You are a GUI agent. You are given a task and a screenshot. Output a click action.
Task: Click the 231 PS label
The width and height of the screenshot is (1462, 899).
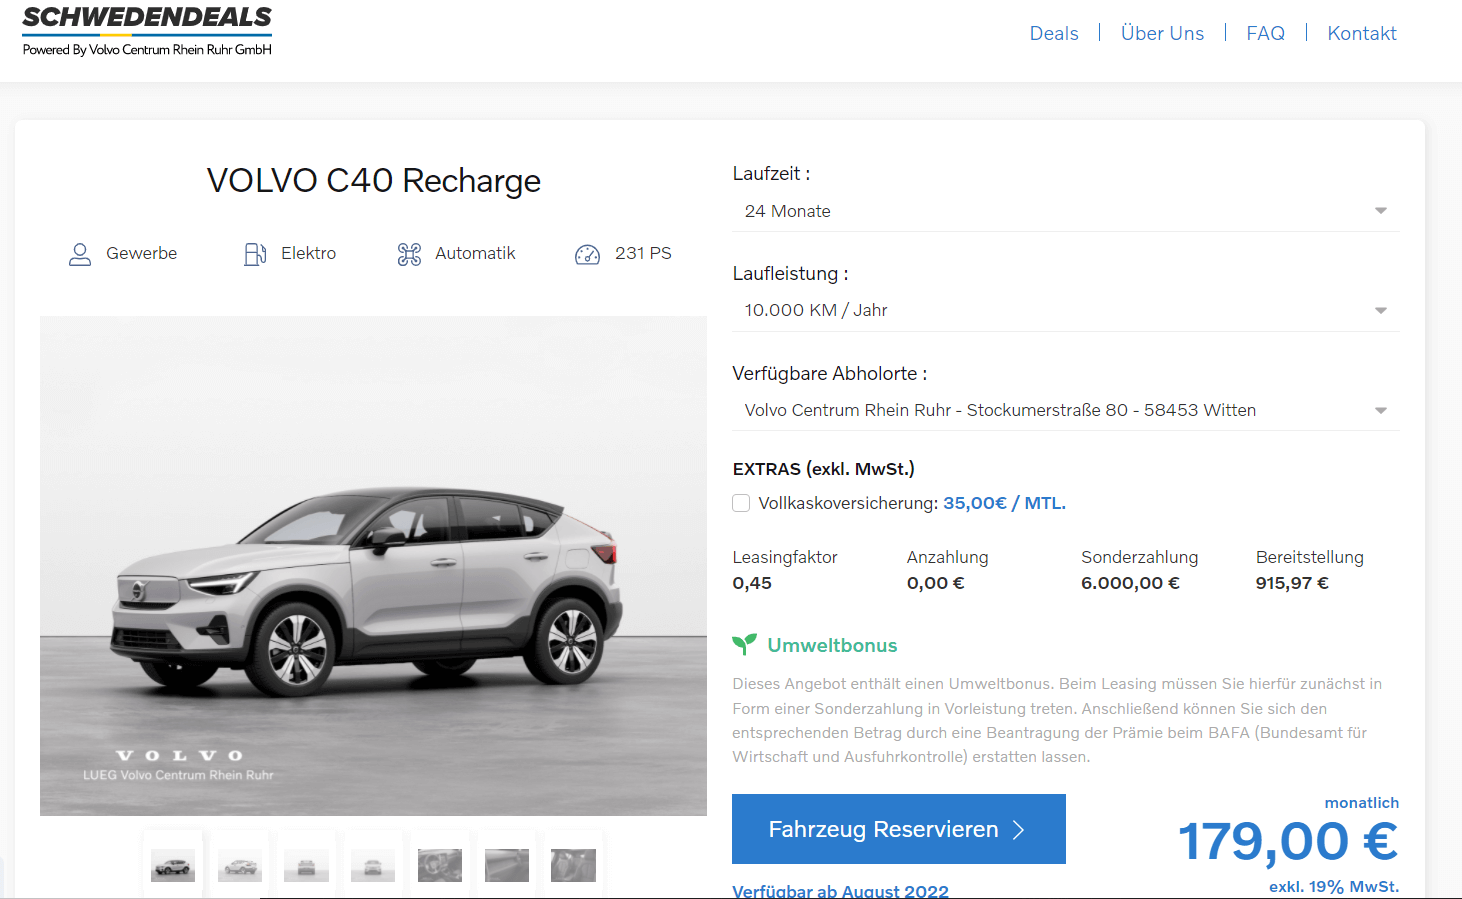coord(643,254)
